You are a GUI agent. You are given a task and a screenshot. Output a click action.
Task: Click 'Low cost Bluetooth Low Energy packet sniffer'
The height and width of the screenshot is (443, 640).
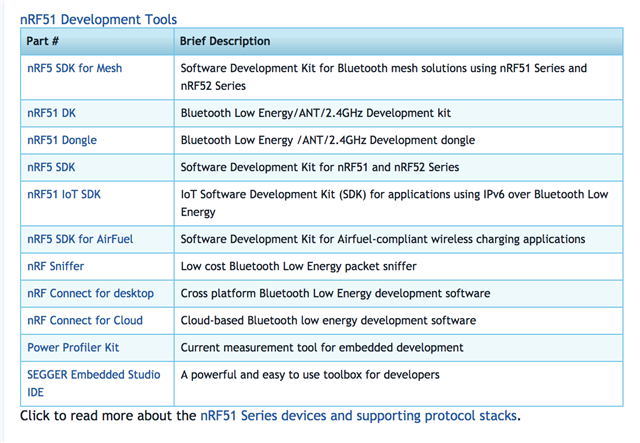click(299, 266)
